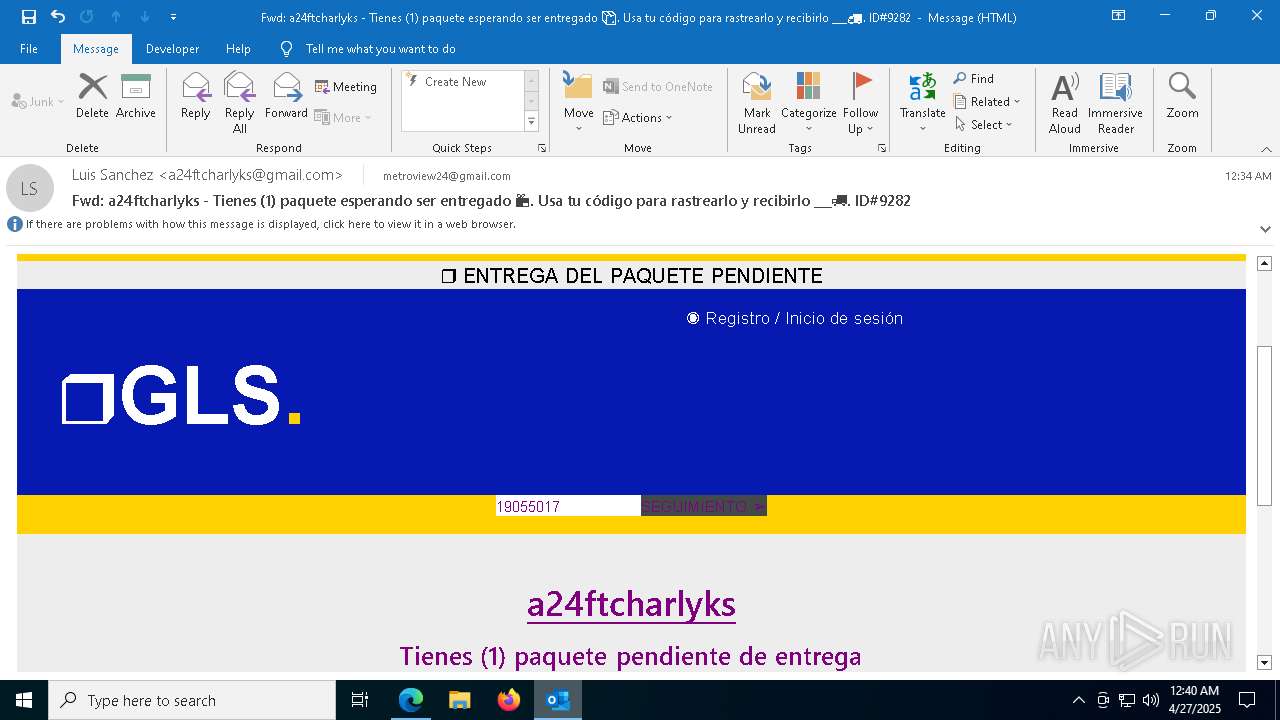The width and height of the screenshot is (1280, 720).
Task: Reply to Luis Sanchez
Action: [195, 96]
